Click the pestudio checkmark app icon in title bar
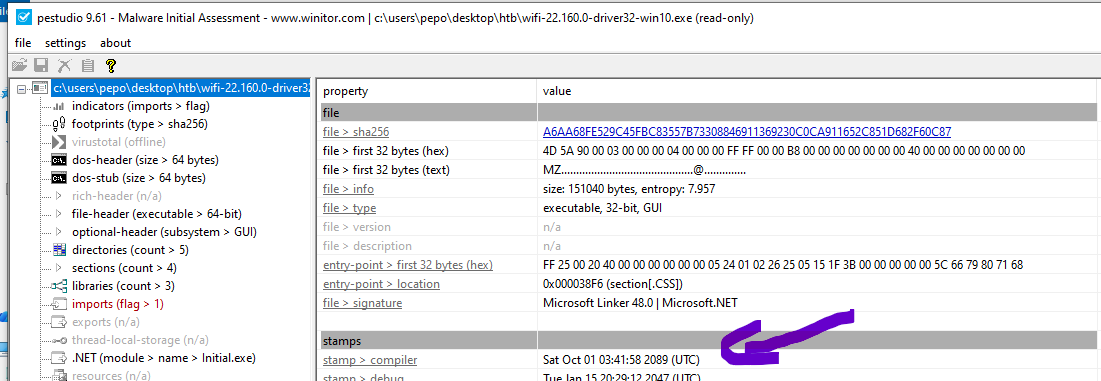 (x=24, y=18)
